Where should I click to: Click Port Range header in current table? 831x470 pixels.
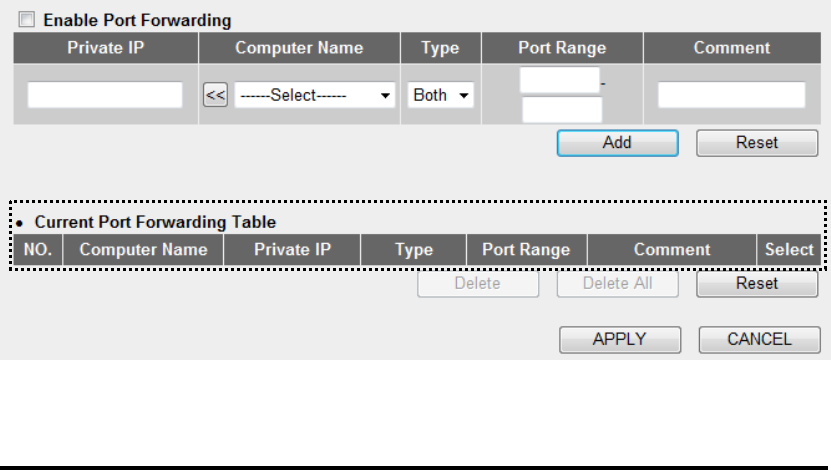pyautogui.click(x=526, y=250)
